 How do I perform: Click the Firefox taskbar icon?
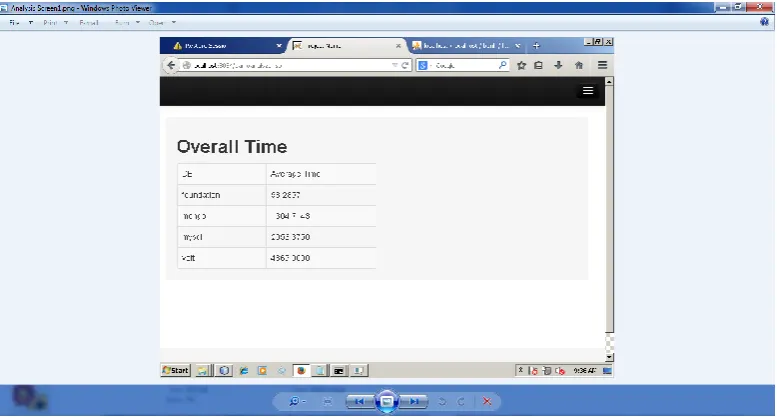[301, 370]
